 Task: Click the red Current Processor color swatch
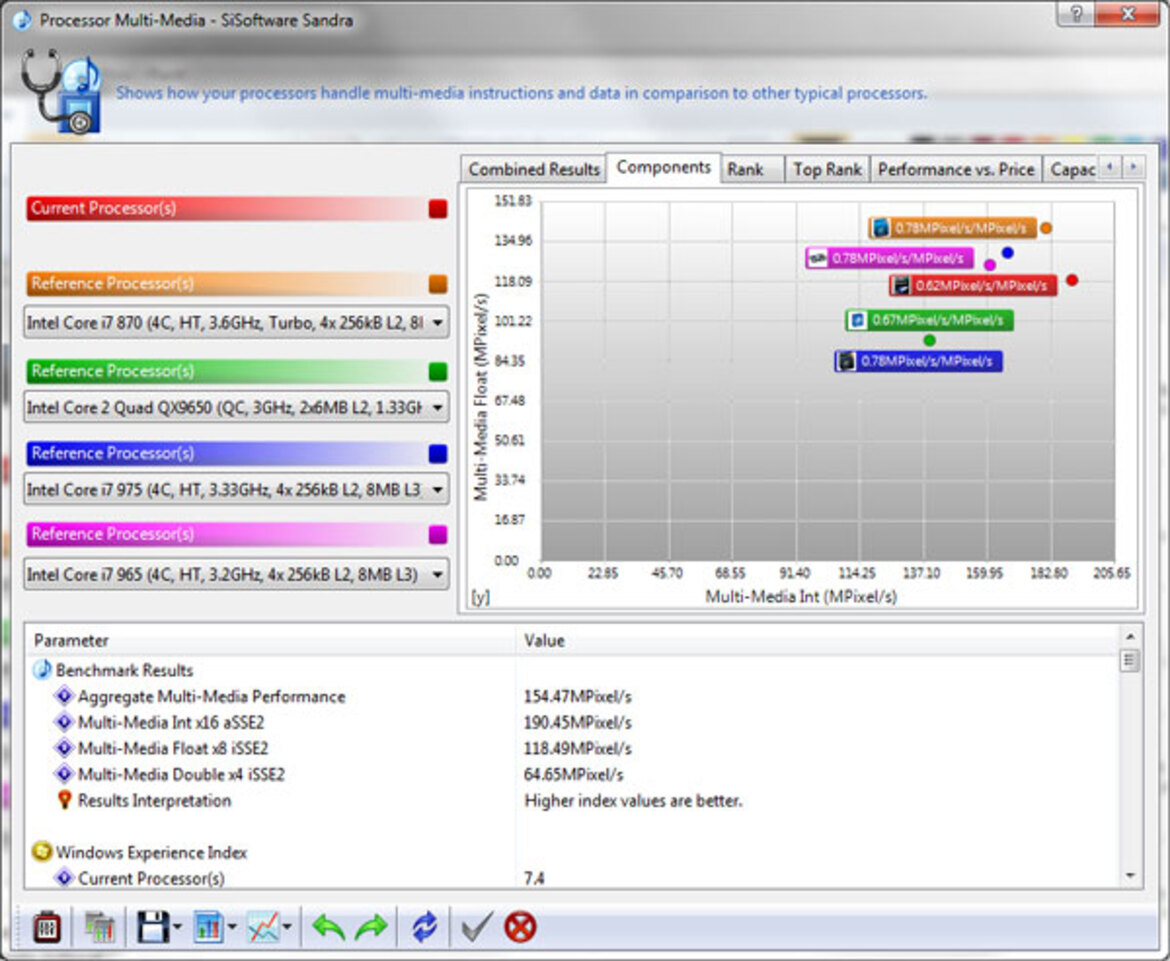click(437, 209)
